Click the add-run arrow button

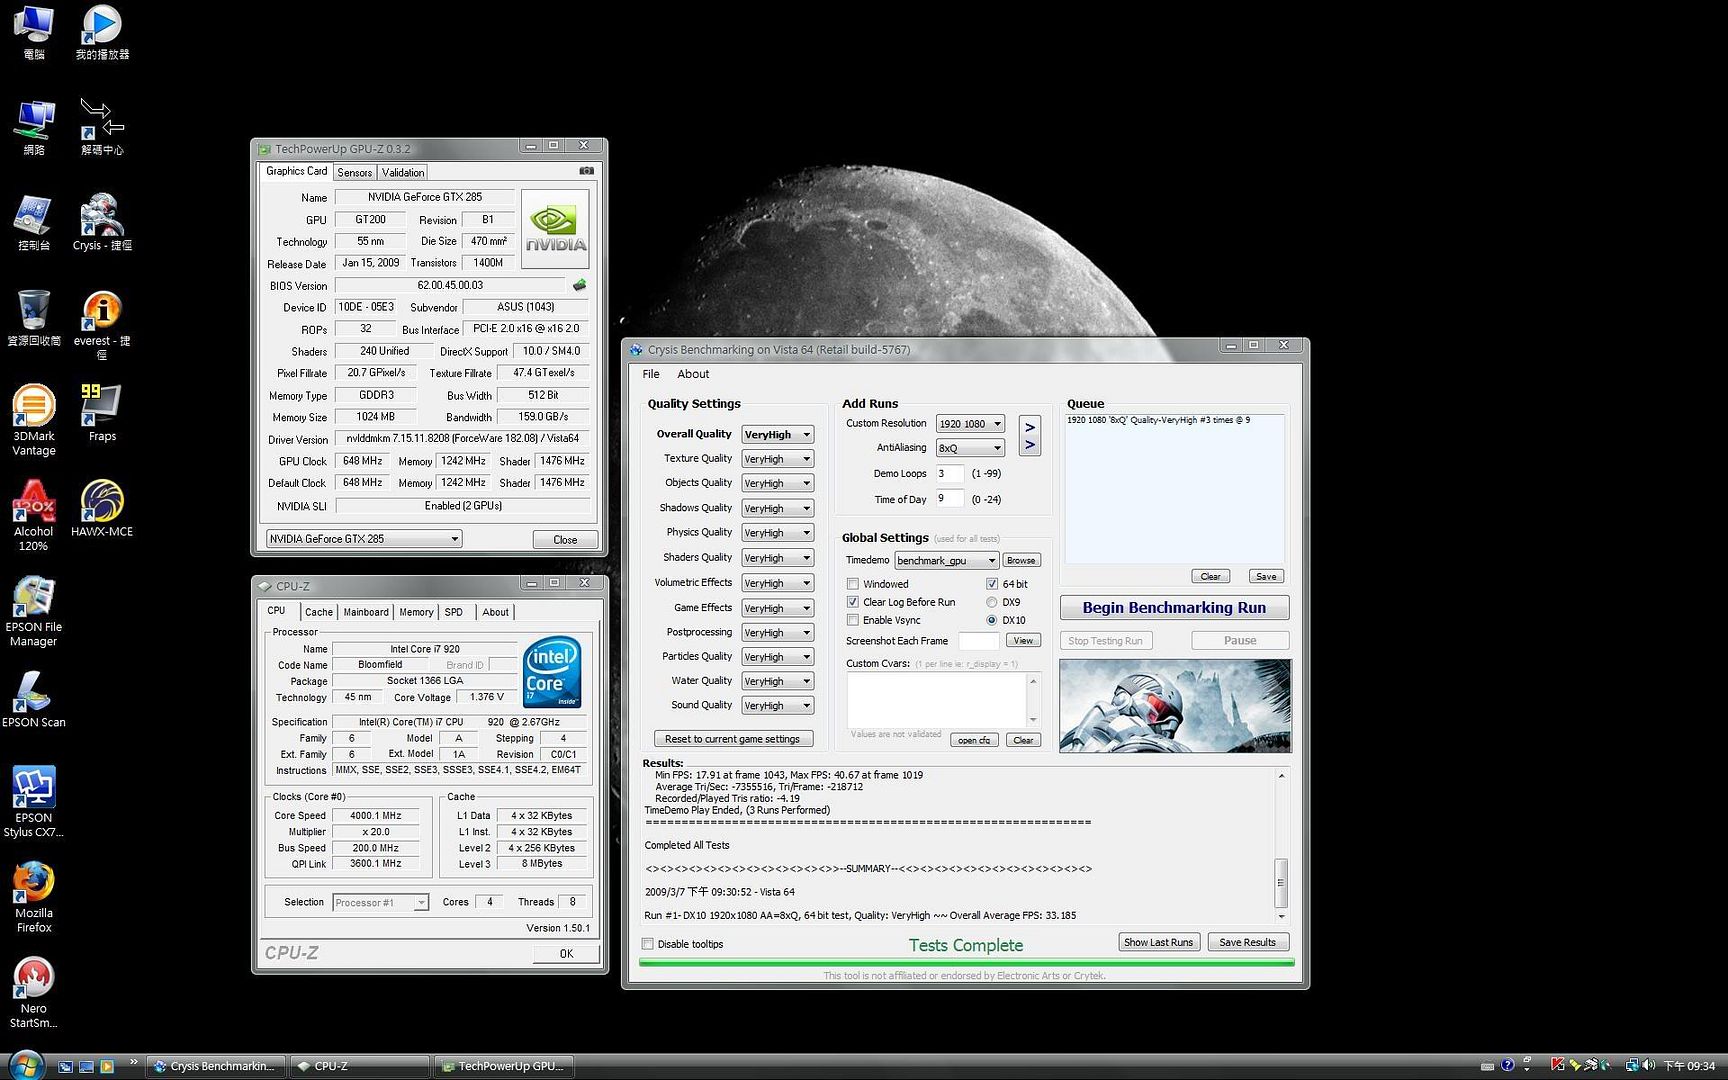pos(1030,436)
